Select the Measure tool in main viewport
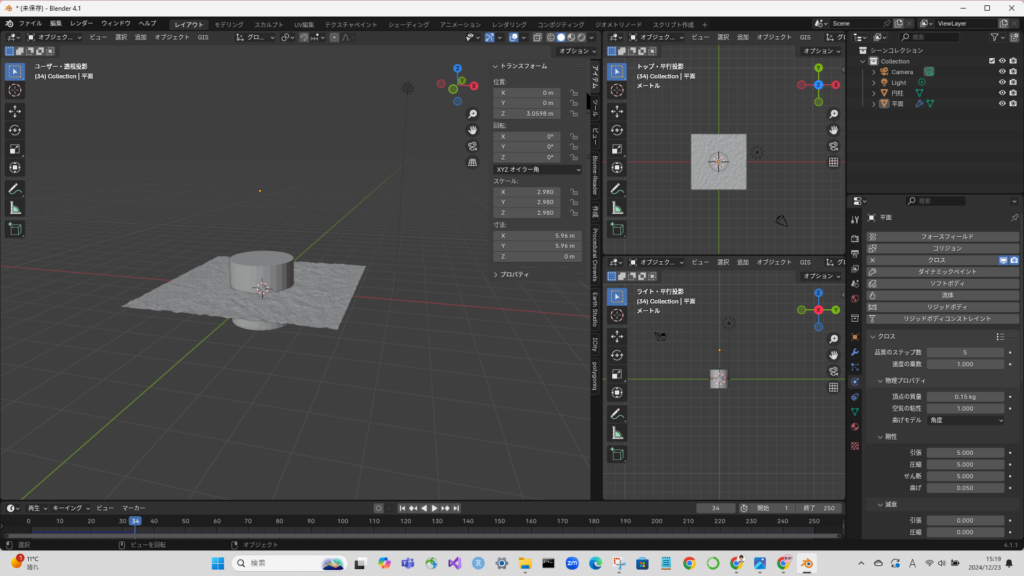Viewport: 1024px width, 576px height. (x=15, y=207)
